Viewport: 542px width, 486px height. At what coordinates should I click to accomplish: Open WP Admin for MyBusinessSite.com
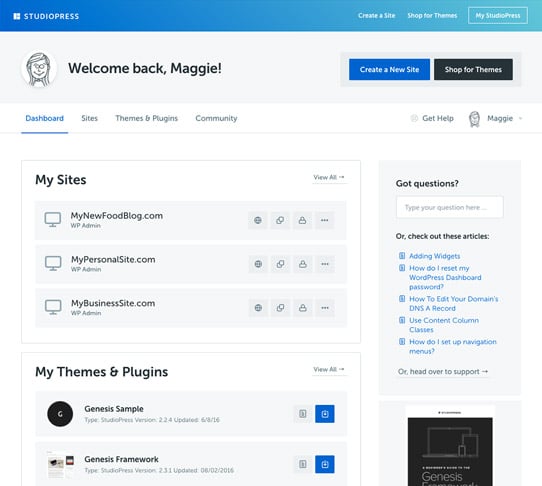[x=86, y=313]
